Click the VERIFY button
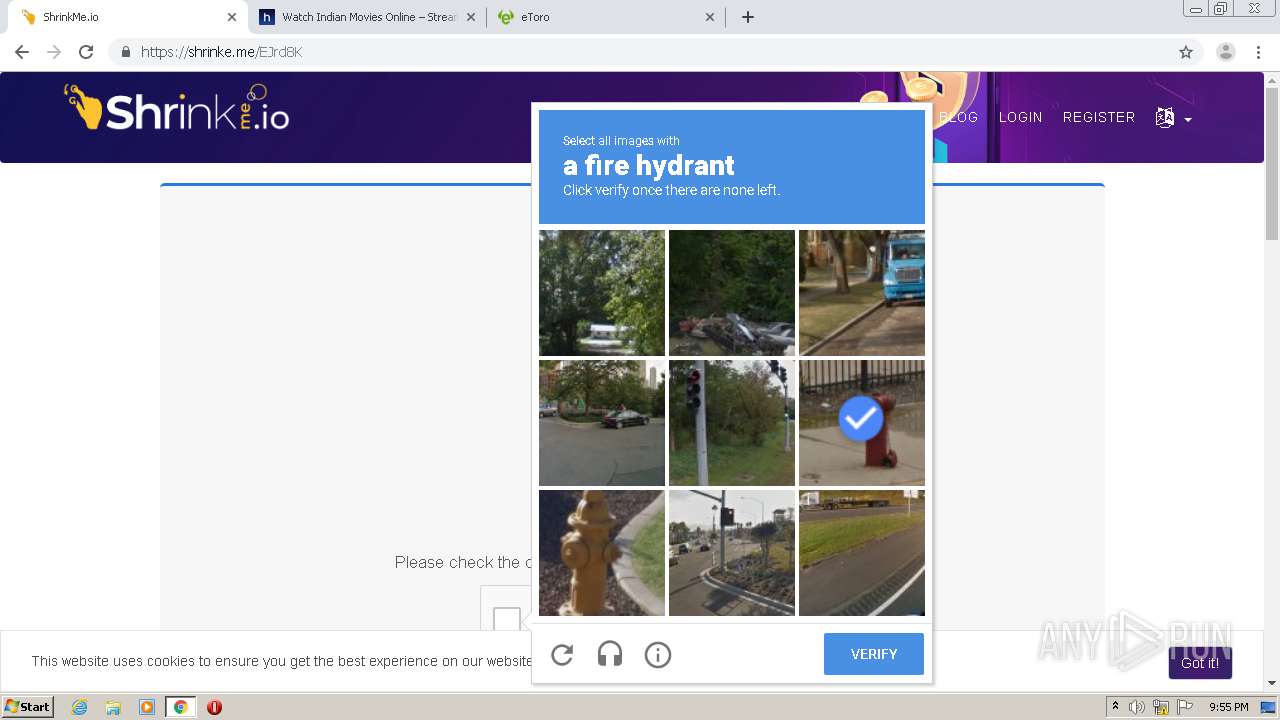The width and height of the screenshot is (1280, 720). pos(874,654)
